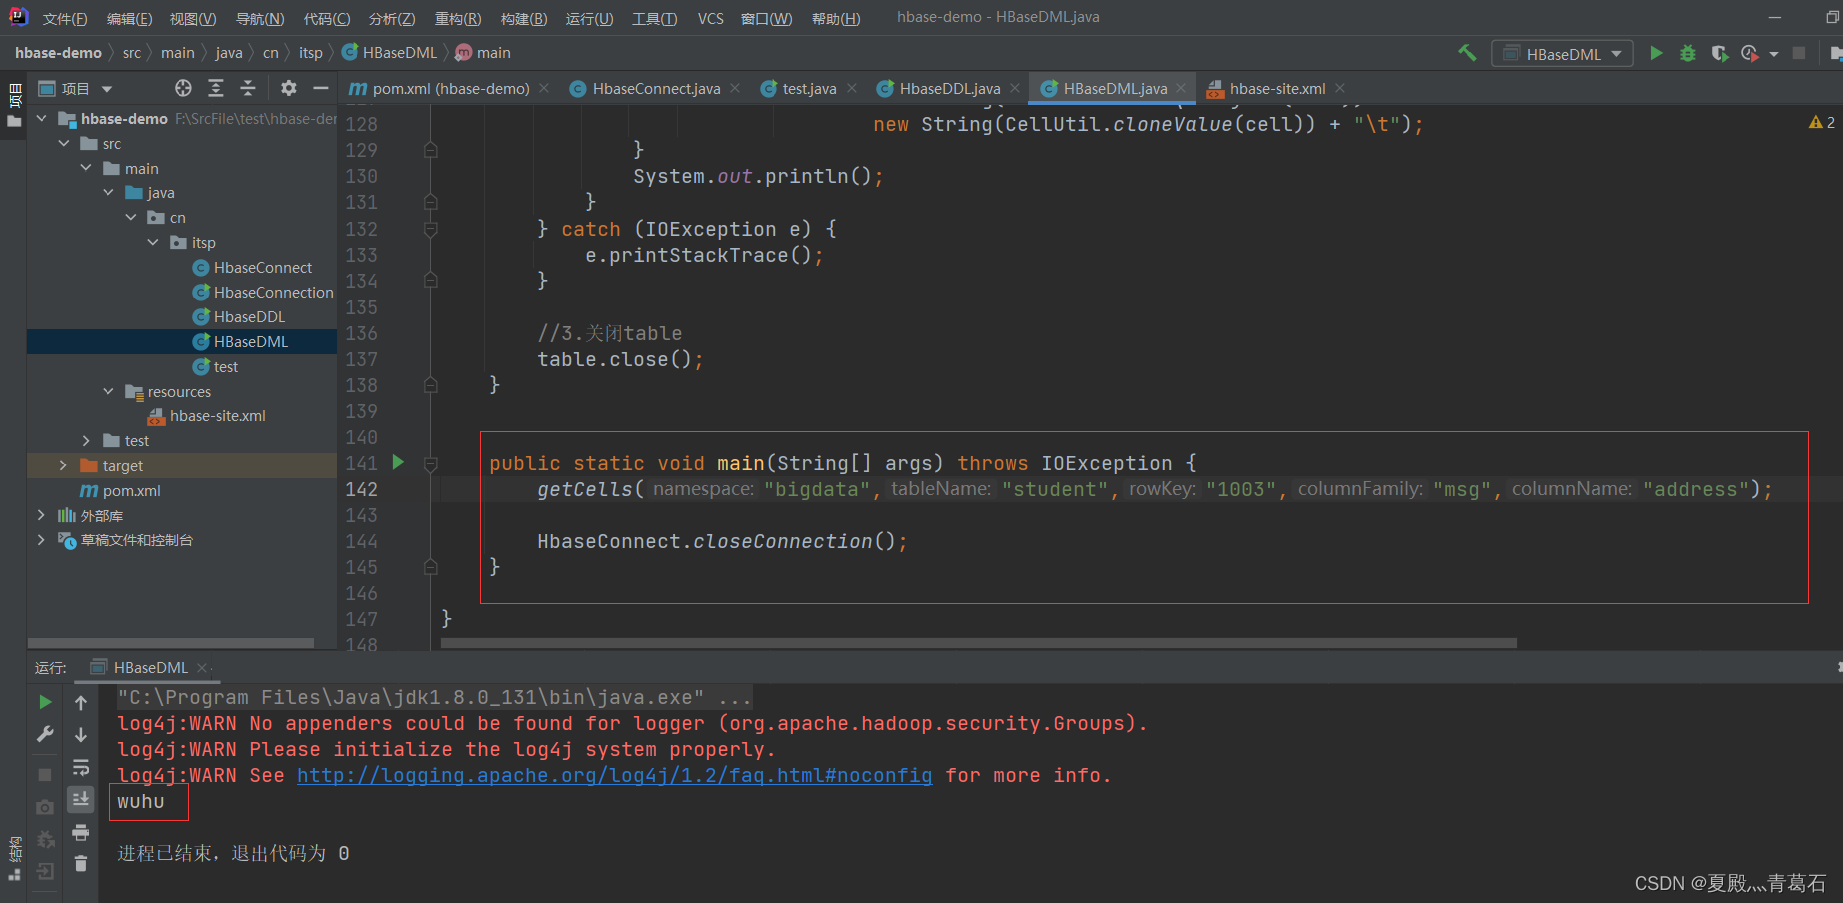Click the warning indicator showing 2 problems
Screen dimensions: 1843x903
(1821, 122)
